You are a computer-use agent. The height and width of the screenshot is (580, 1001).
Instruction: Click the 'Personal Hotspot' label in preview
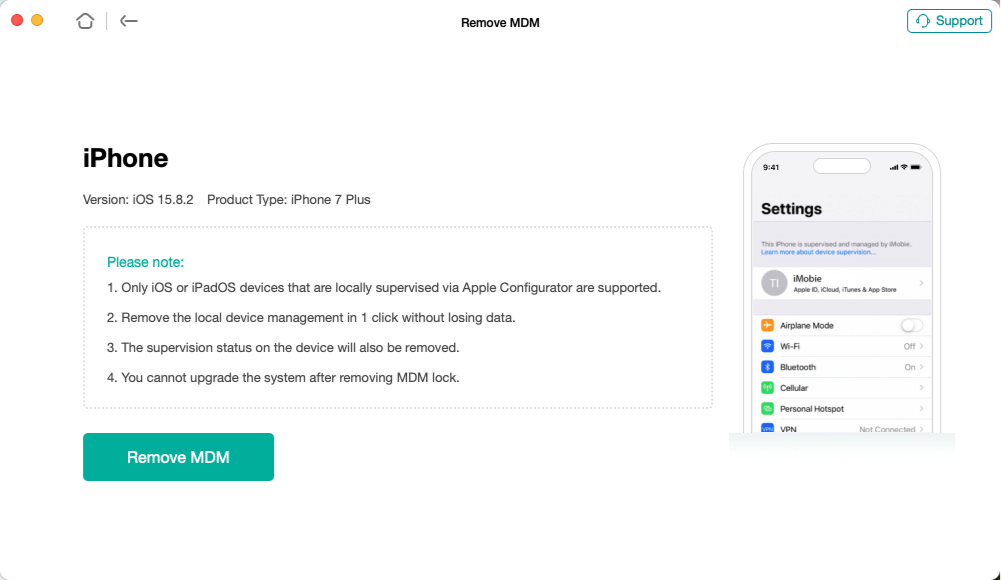tap(812, 409)
